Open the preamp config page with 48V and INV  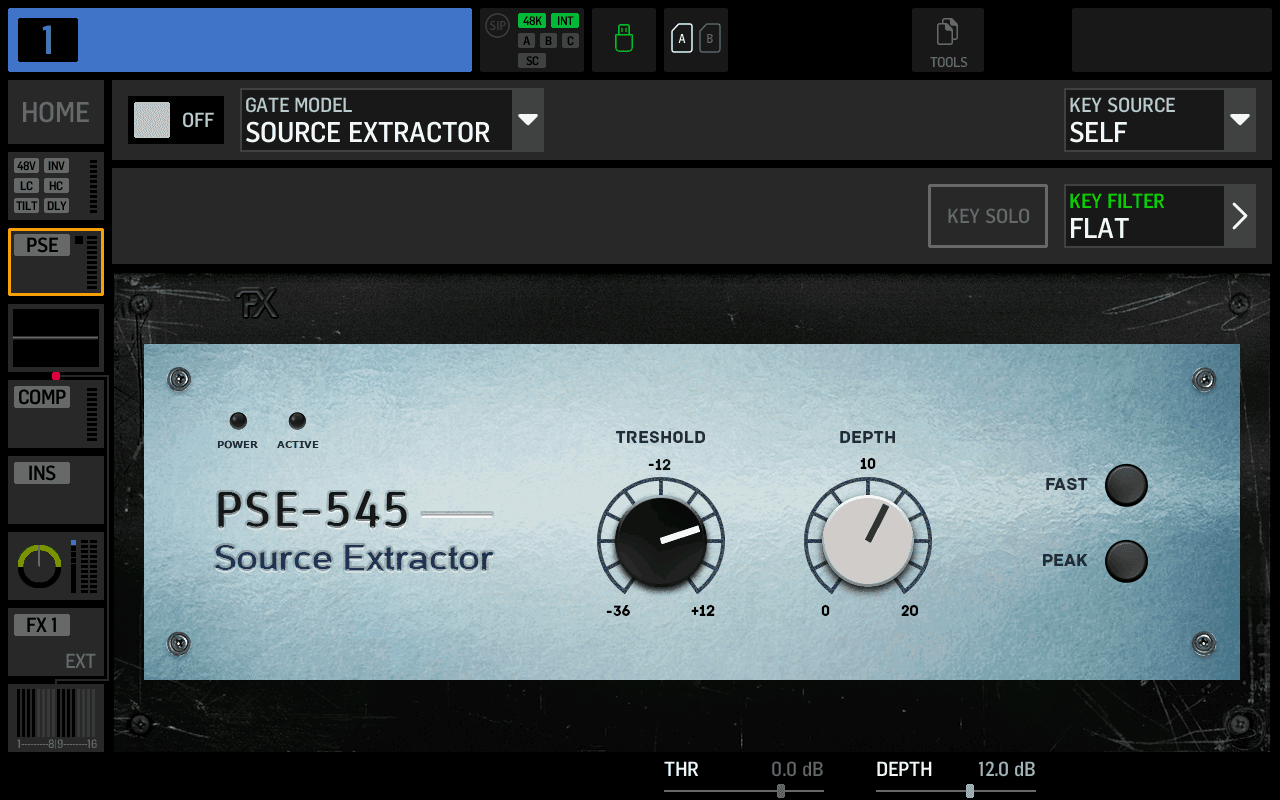click(55, 186)
